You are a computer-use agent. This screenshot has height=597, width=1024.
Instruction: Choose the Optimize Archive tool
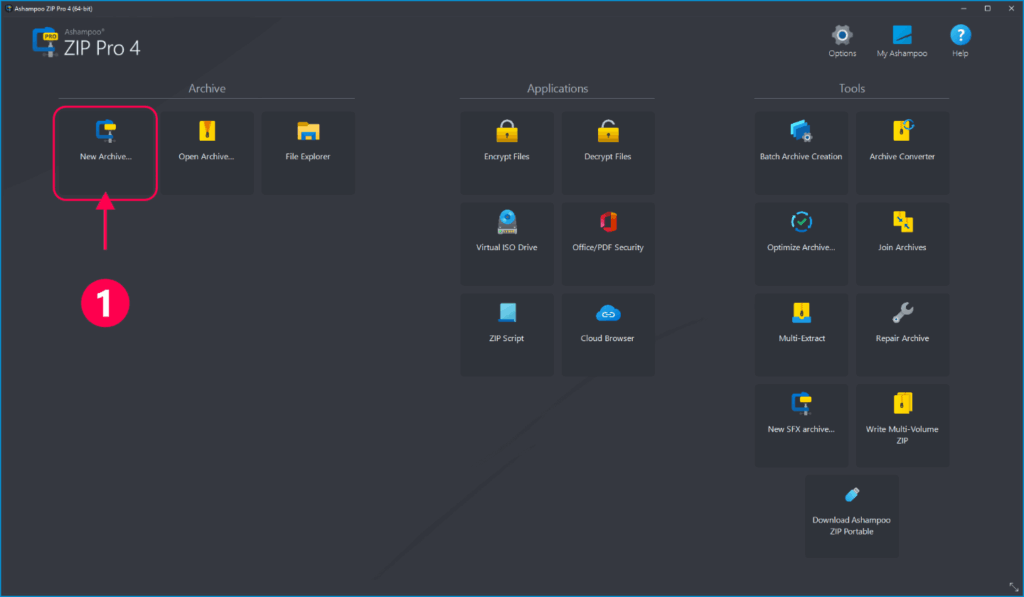coord(801,244)
